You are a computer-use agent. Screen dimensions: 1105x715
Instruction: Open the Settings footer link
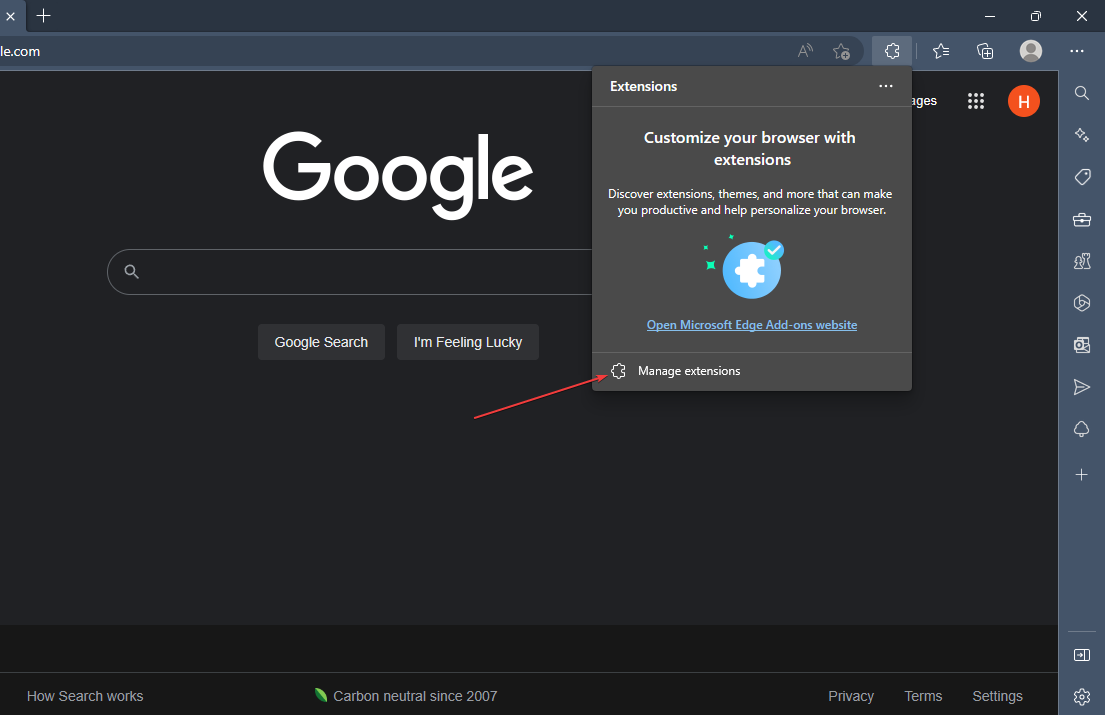point(997,696)
